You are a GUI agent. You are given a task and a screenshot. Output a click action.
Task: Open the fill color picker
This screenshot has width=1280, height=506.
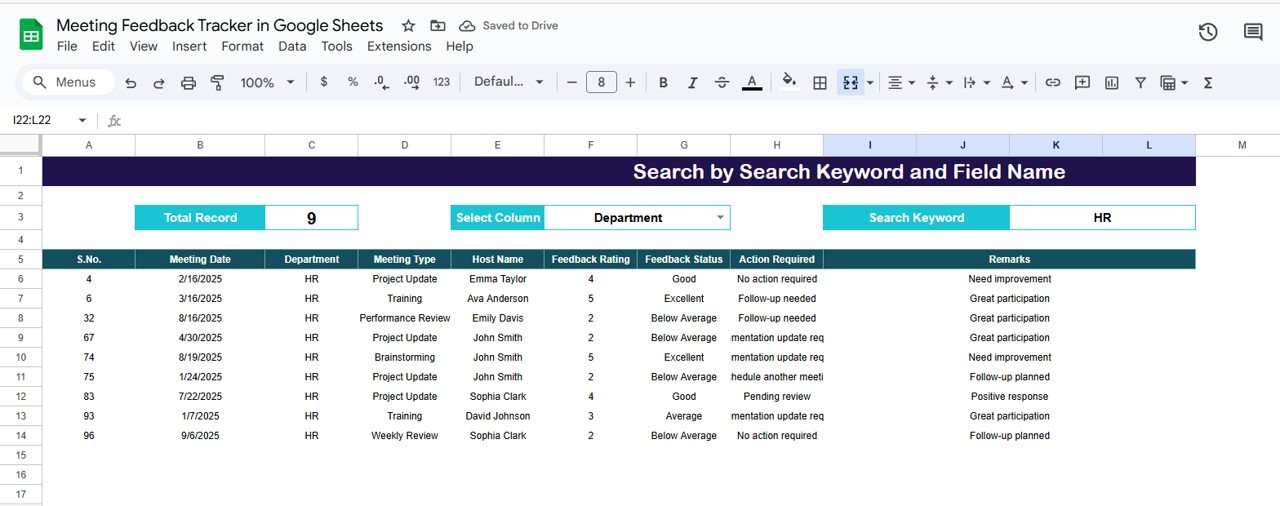(789, 83)
